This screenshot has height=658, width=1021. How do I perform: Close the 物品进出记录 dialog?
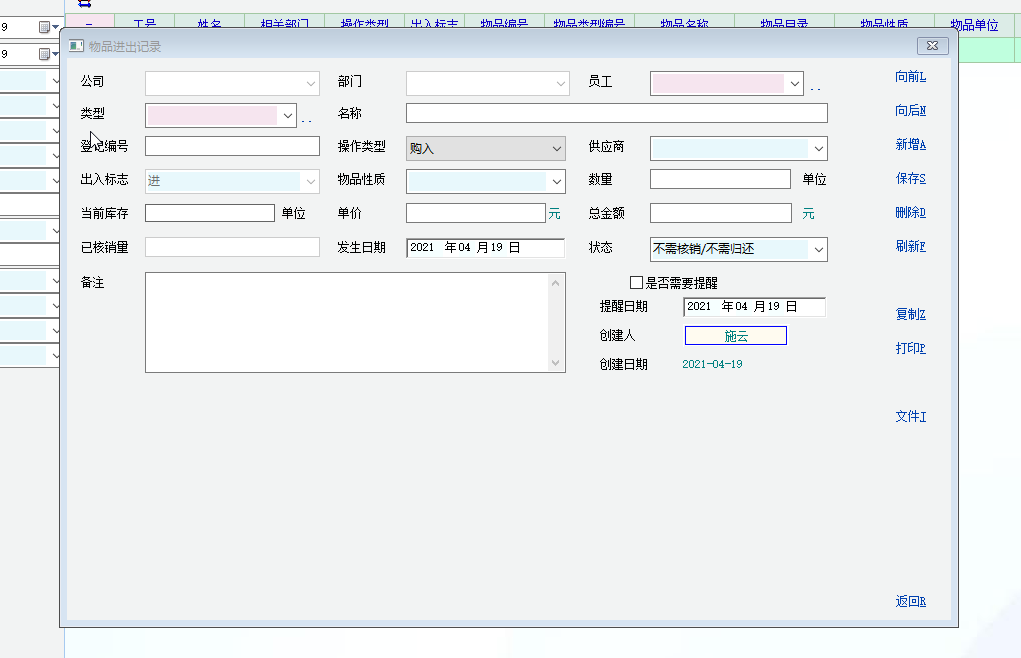coord(932,46)
